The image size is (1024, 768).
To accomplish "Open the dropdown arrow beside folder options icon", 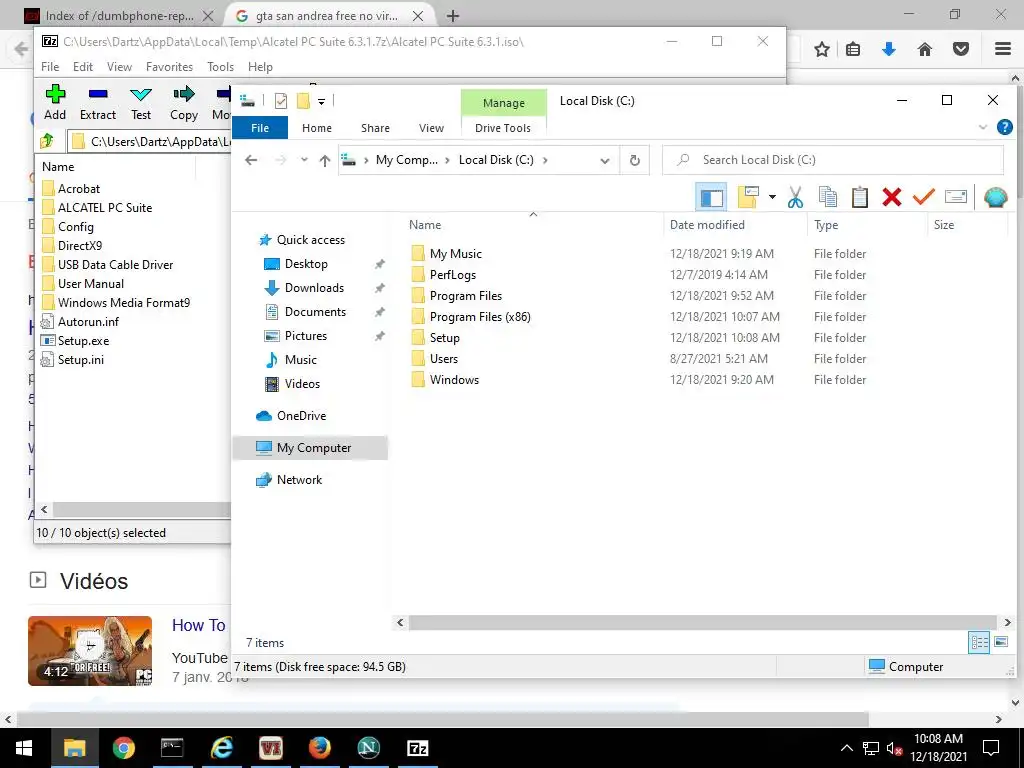I will coord(772,197).
